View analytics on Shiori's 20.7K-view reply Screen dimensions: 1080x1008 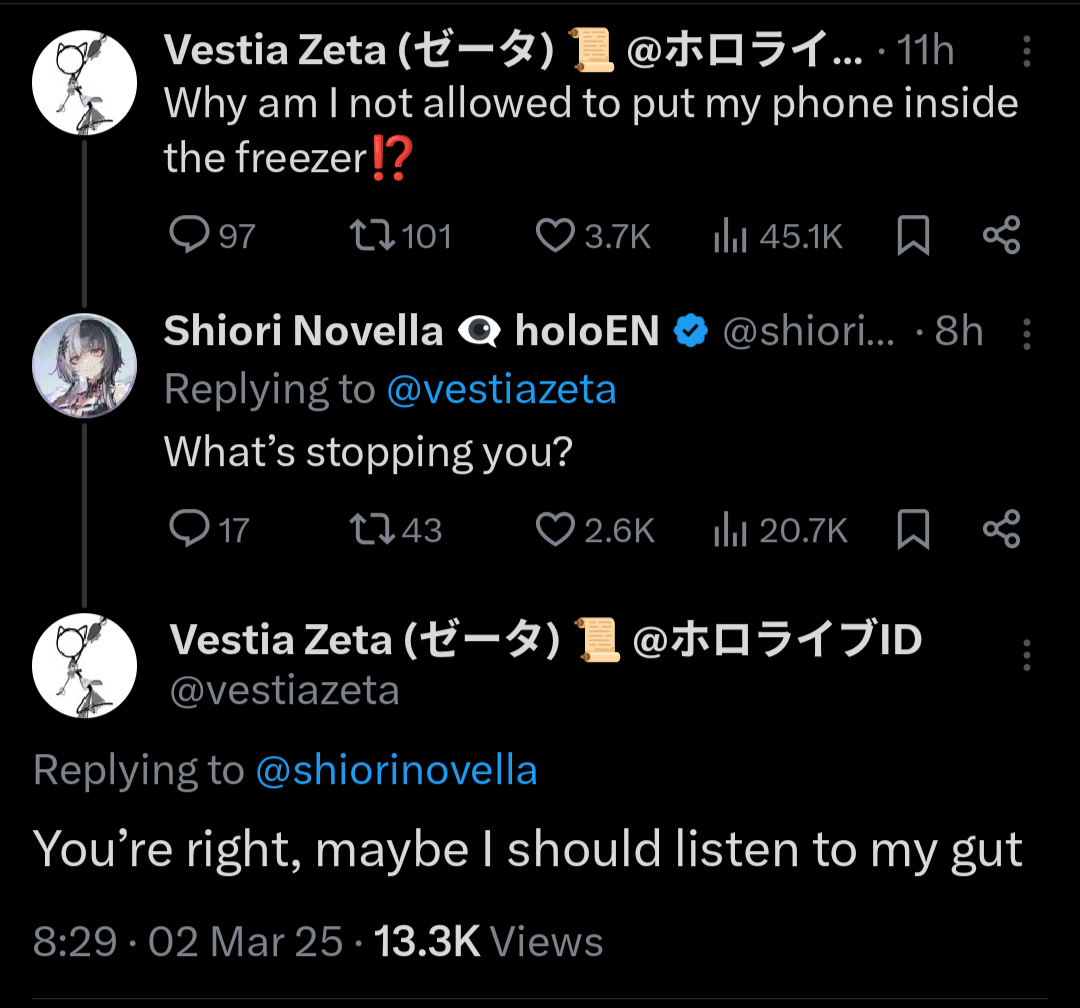(x=731, y=530)
